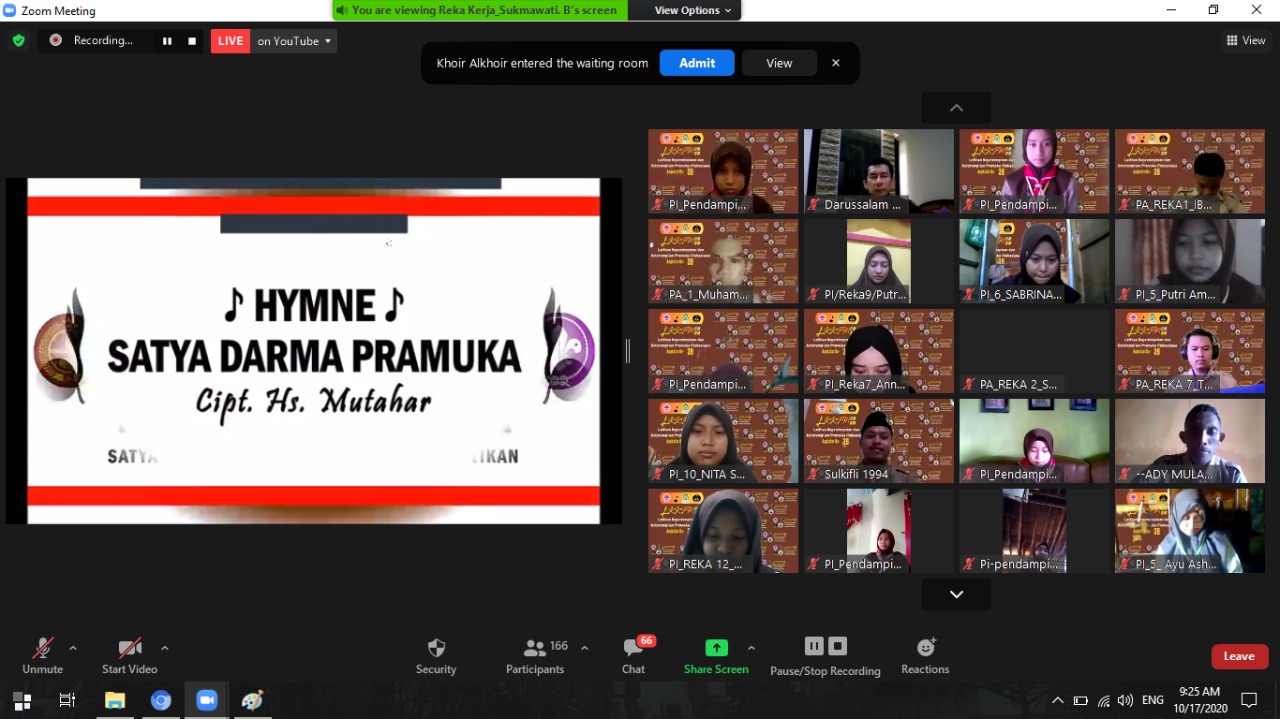Open the Windows Start menu
1280x719 pixels.
[21, 700]
